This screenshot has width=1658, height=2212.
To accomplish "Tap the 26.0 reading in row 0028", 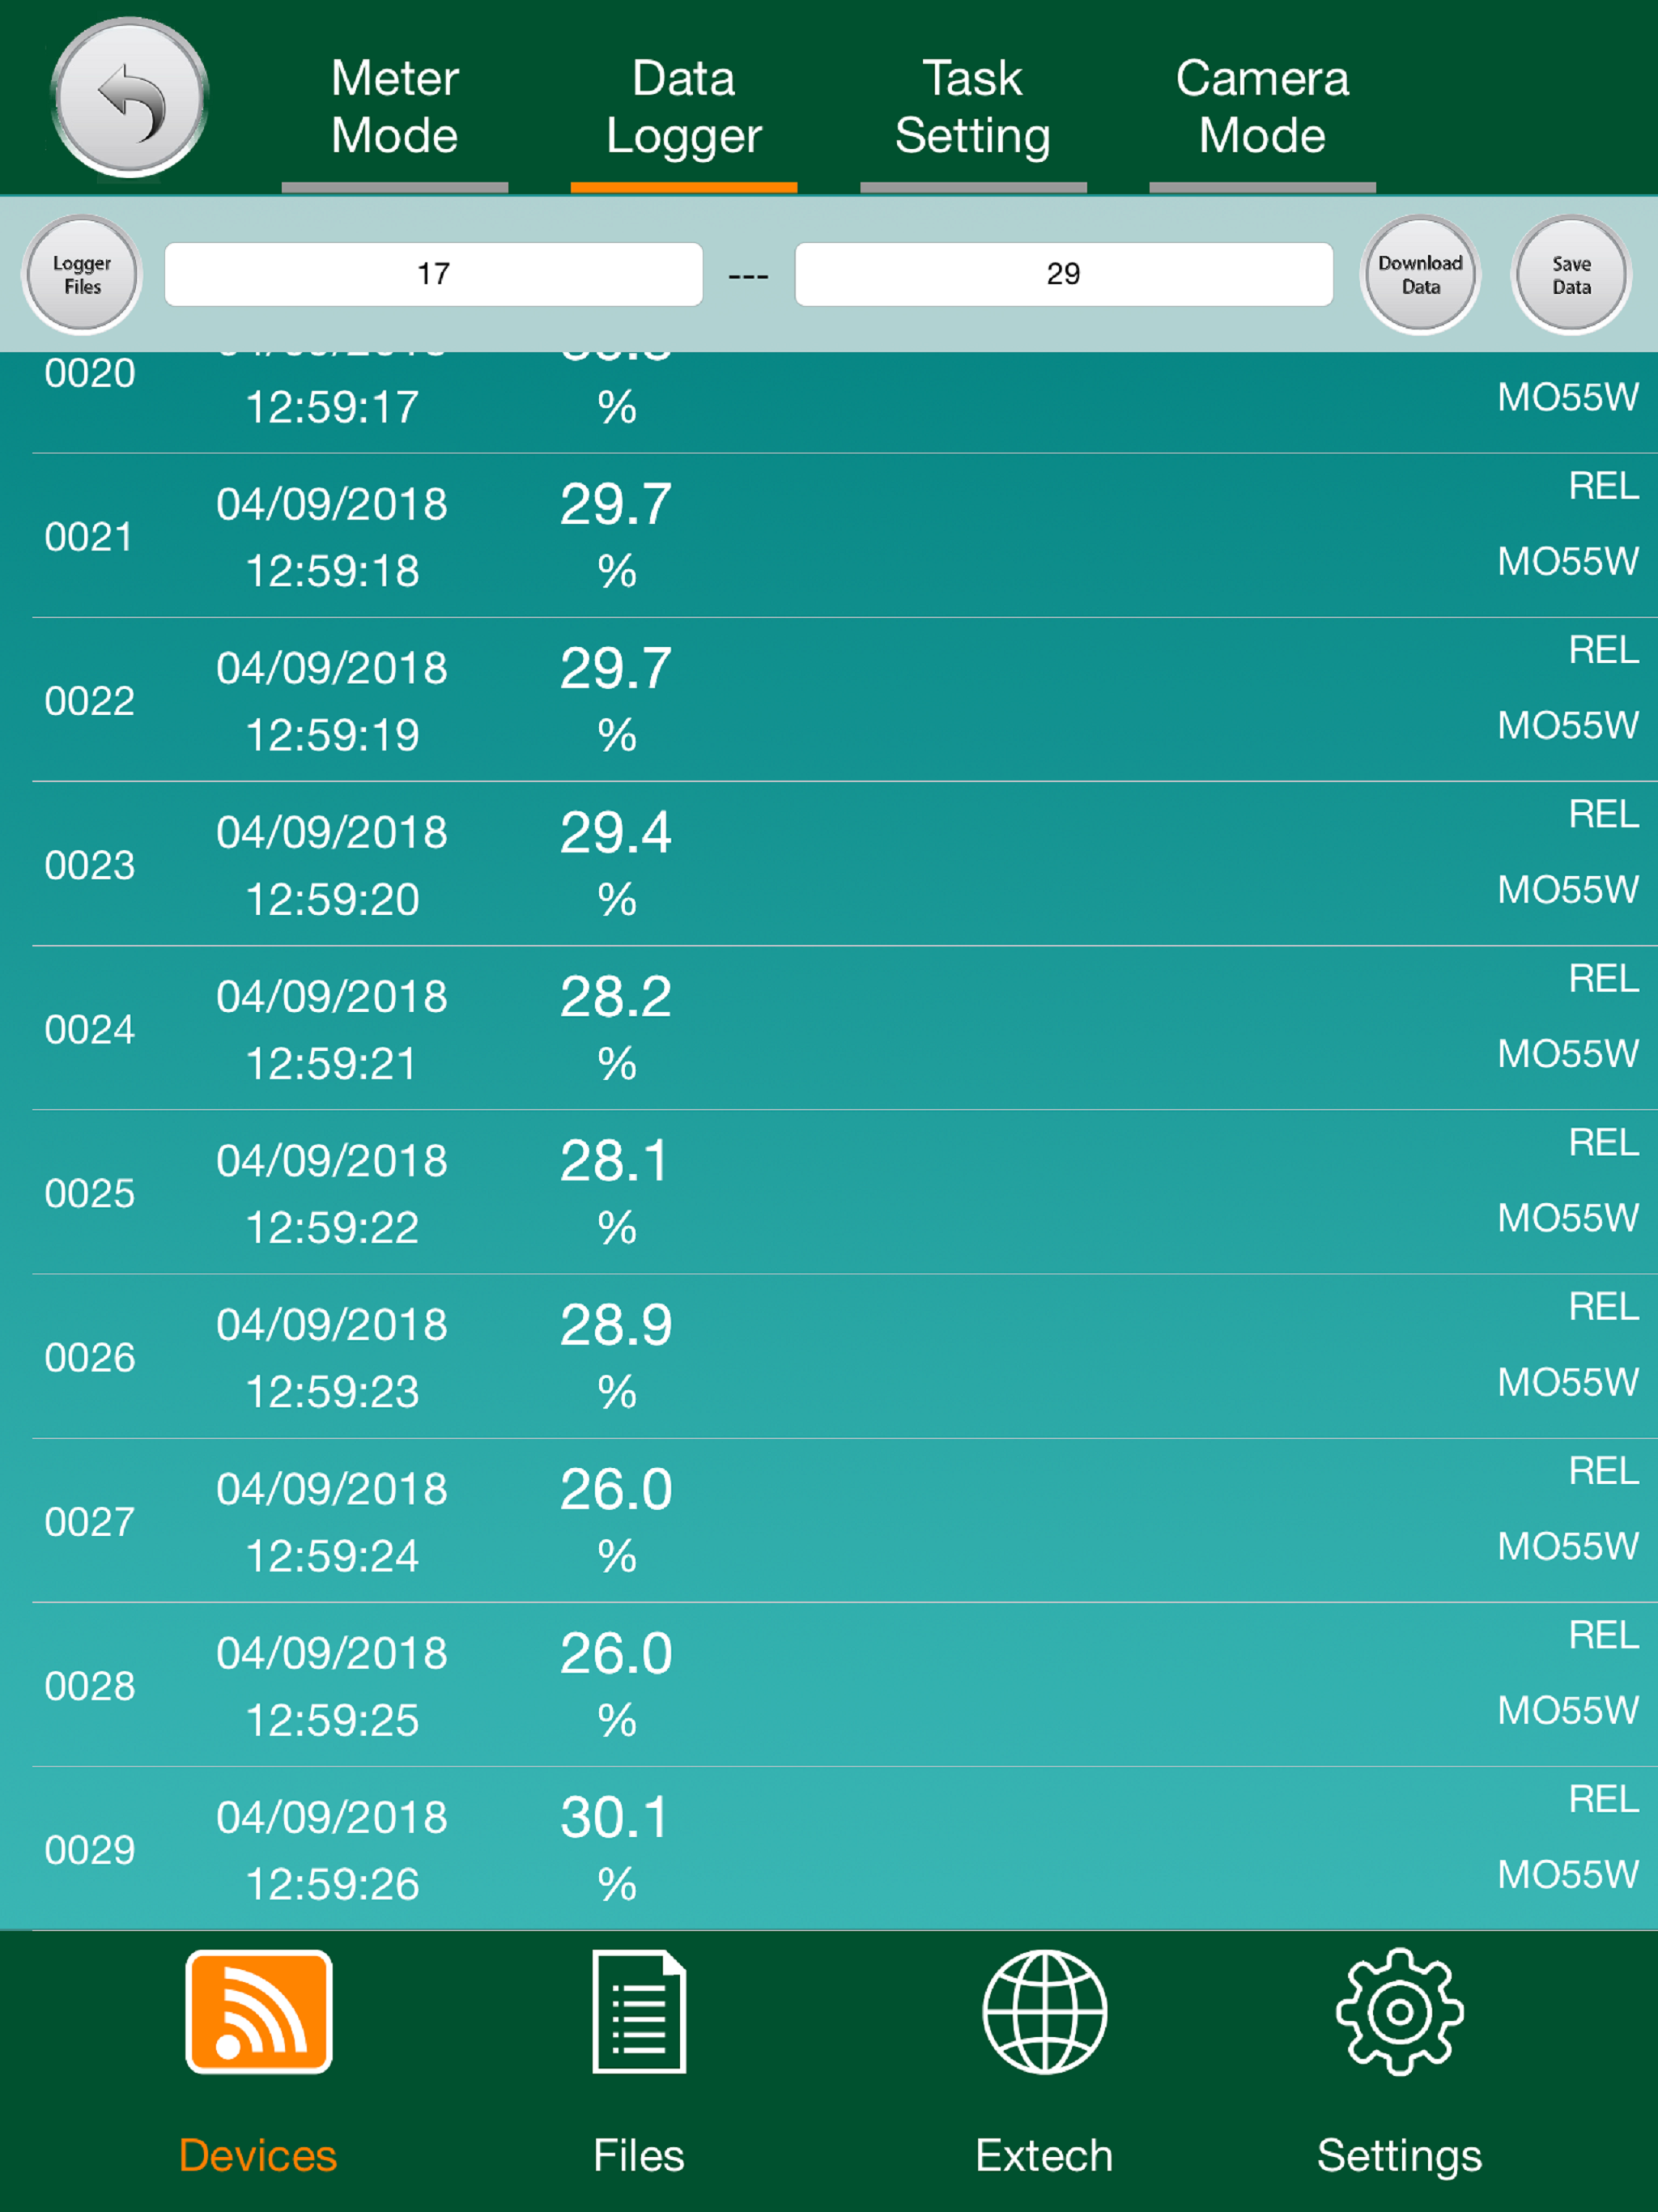I will pos(616,1653).
